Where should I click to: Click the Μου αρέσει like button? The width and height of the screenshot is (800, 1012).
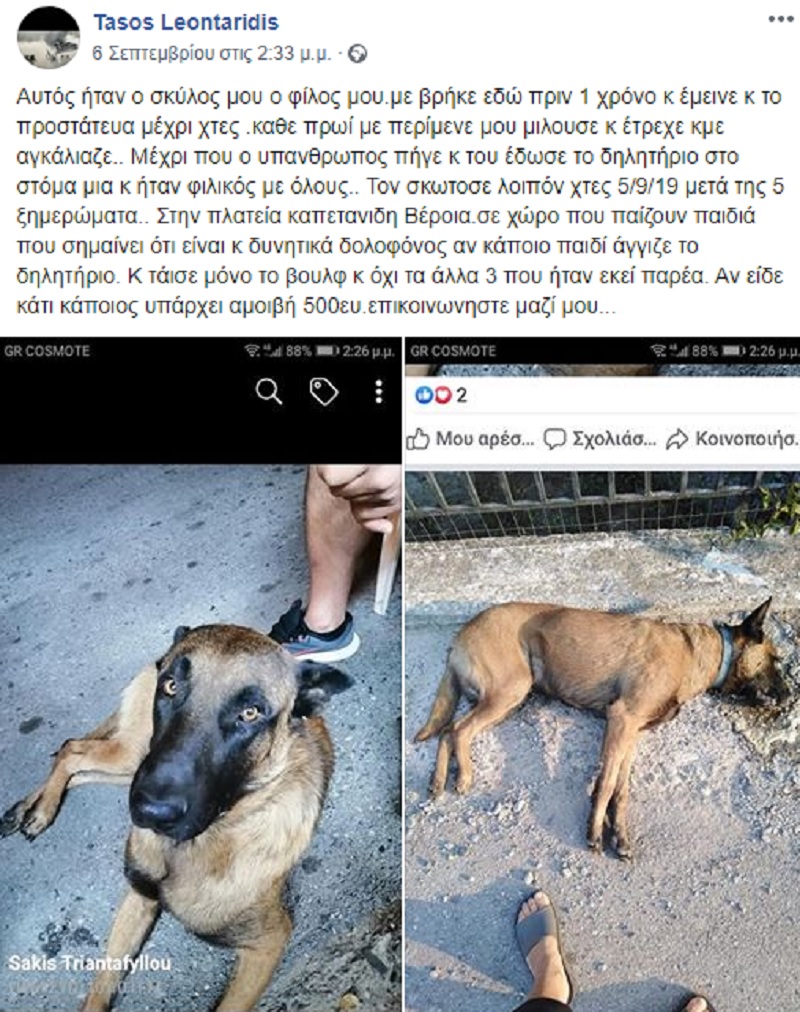click(x=471, y=439)
